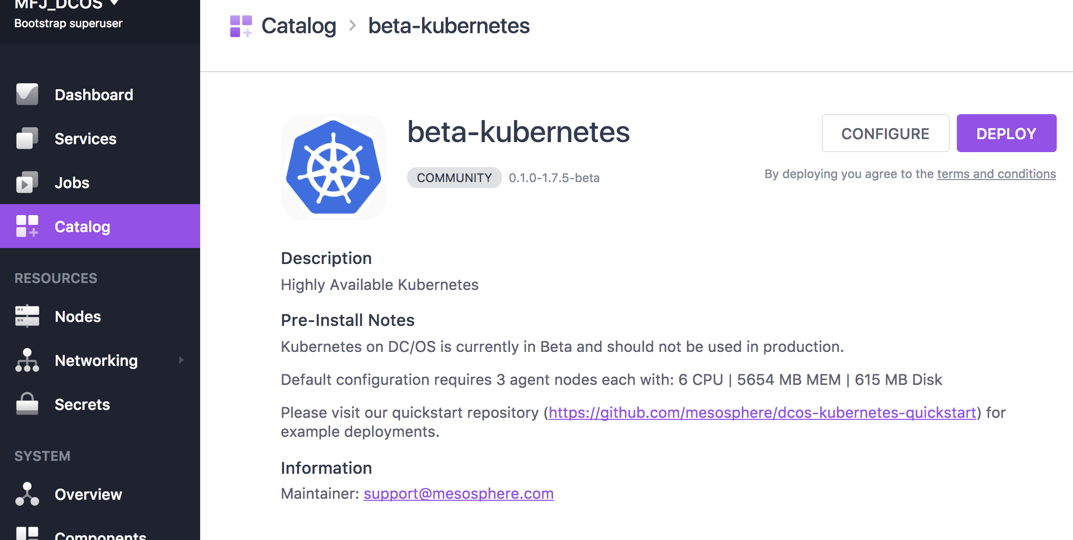
Task: Expand the Networking submenu arrow
Action: (x=181, y=360)
